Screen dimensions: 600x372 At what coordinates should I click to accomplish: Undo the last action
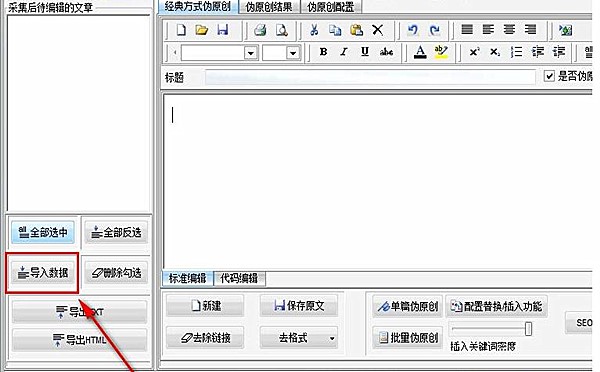tap(412, 30)
